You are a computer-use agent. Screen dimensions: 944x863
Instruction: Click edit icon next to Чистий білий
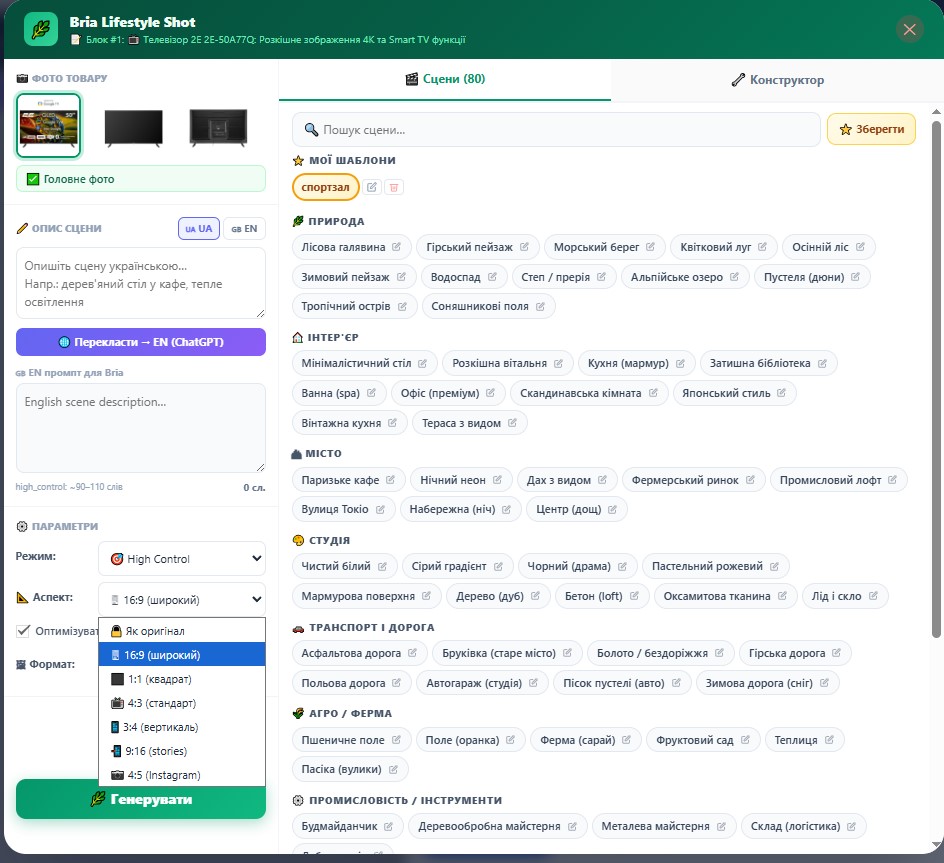(x=382, y=567)
